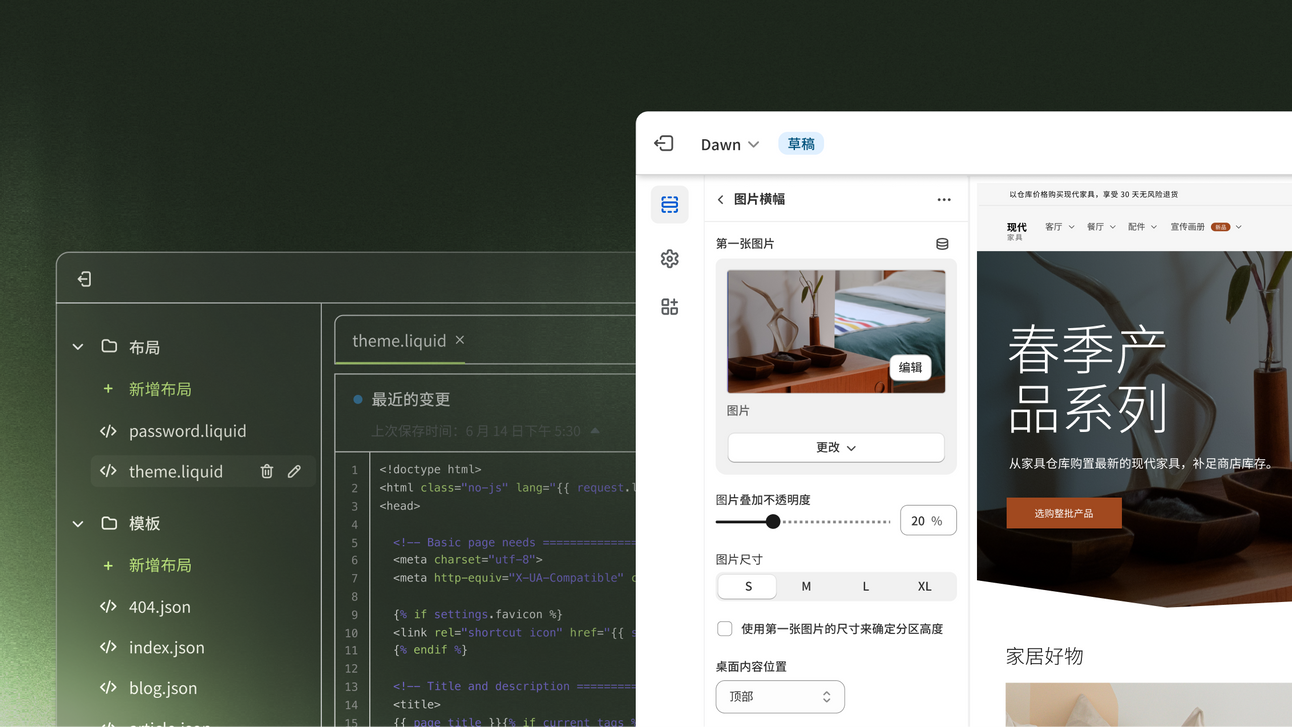1292x727 pixels.
Task: Select image size M
Action: (x=806, y=587)
